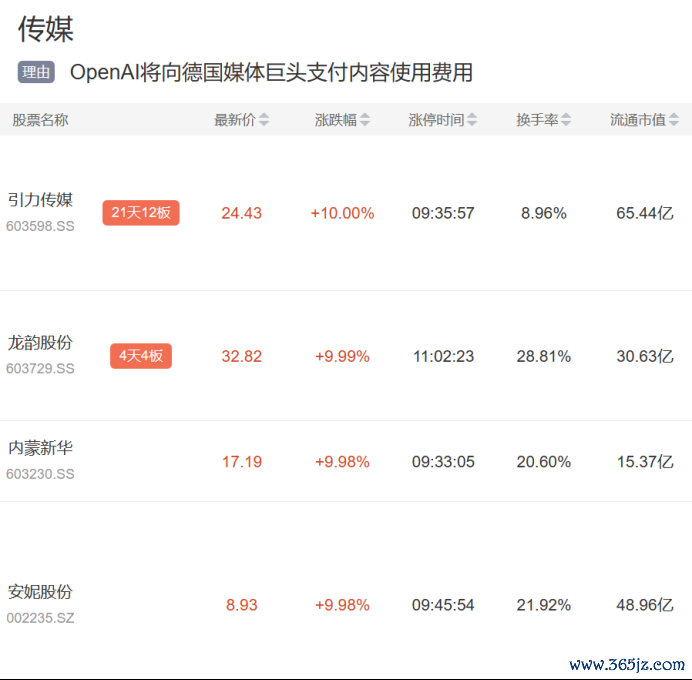Click the 理由 badge
692x680 pixels.
pos(36,72)
